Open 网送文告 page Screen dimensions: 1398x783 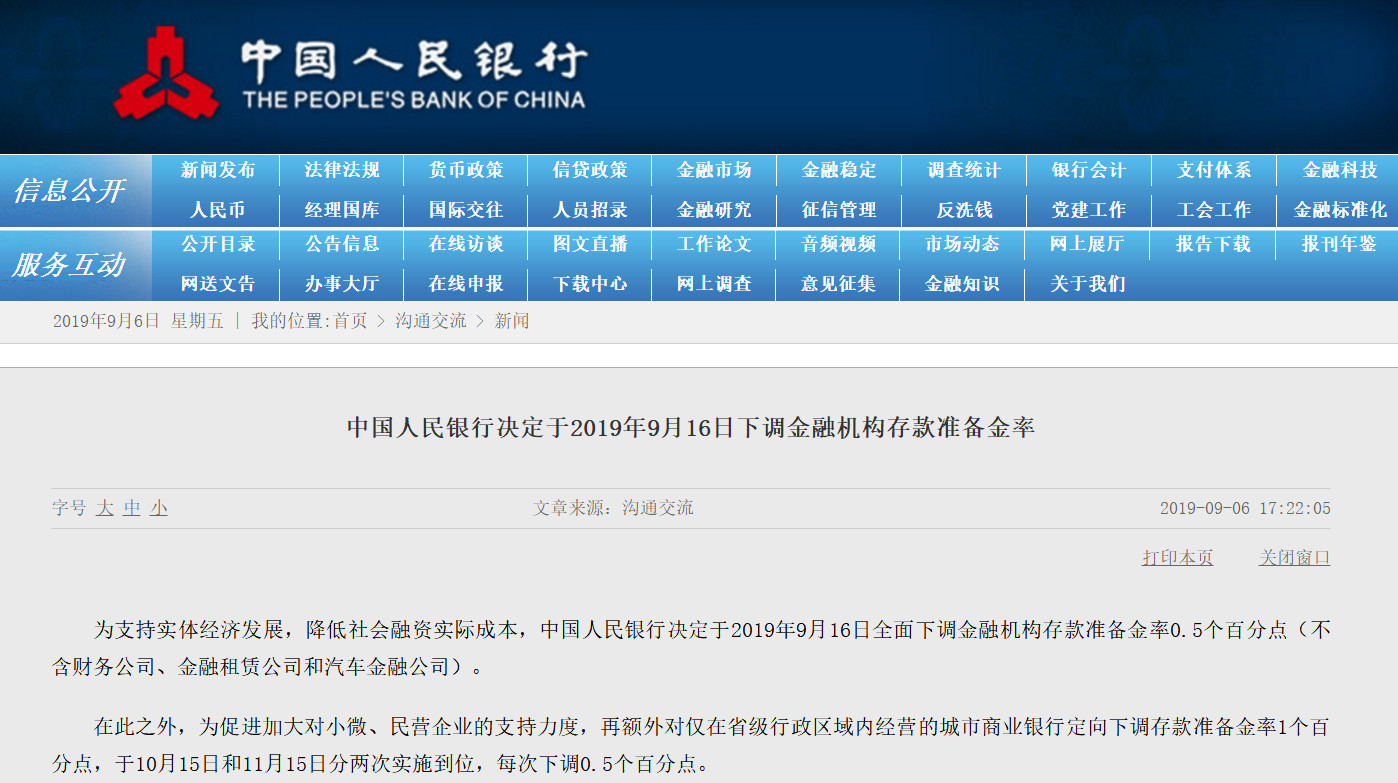click(217, 284)
